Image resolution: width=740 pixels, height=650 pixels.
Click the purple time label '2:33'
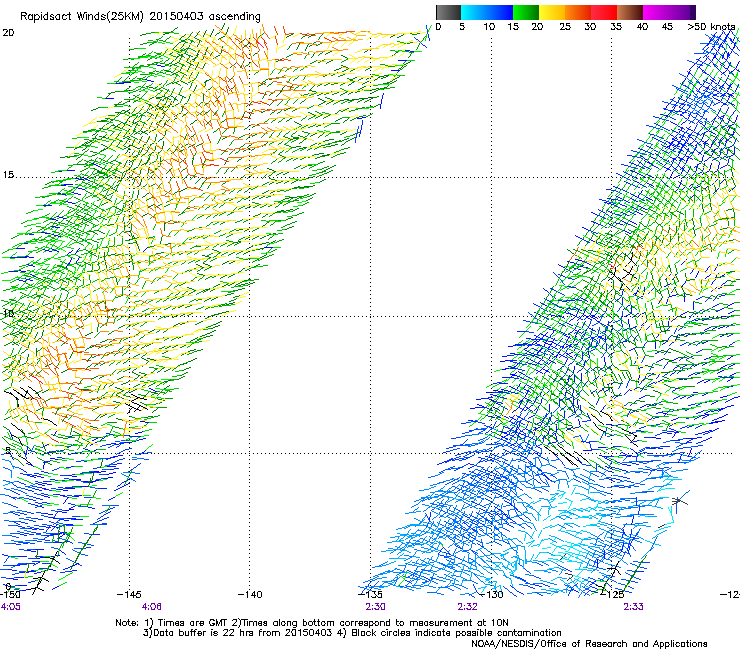(x=633, y=607)
